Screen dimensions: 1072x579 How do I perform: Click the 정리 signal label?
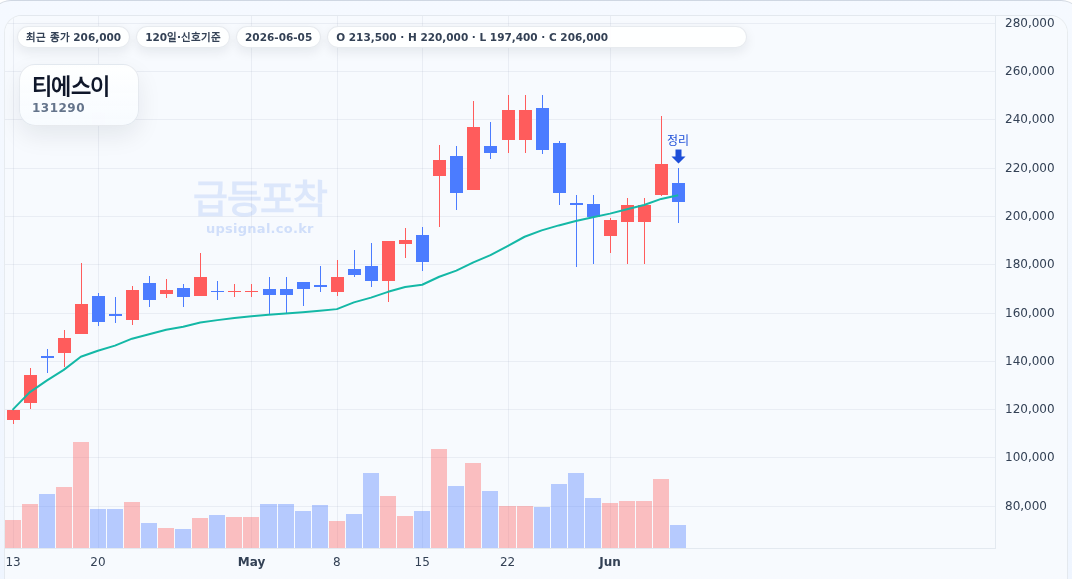point(678,139)
